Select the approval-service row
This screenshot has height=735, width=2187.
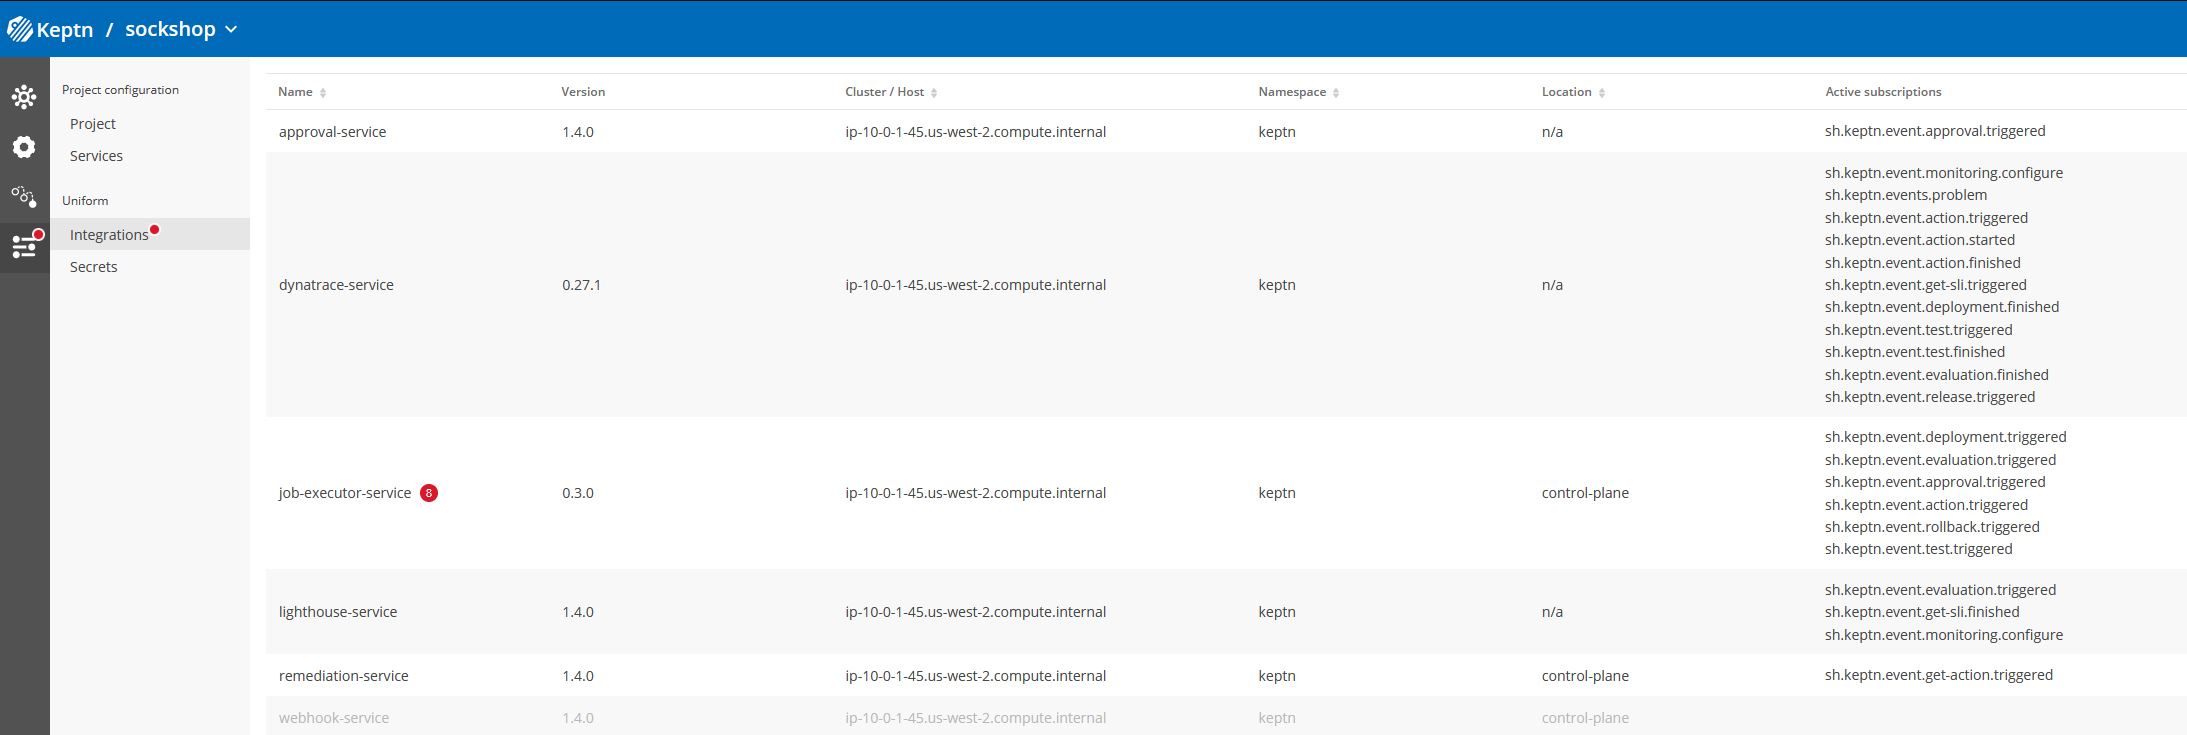[332, 132]
